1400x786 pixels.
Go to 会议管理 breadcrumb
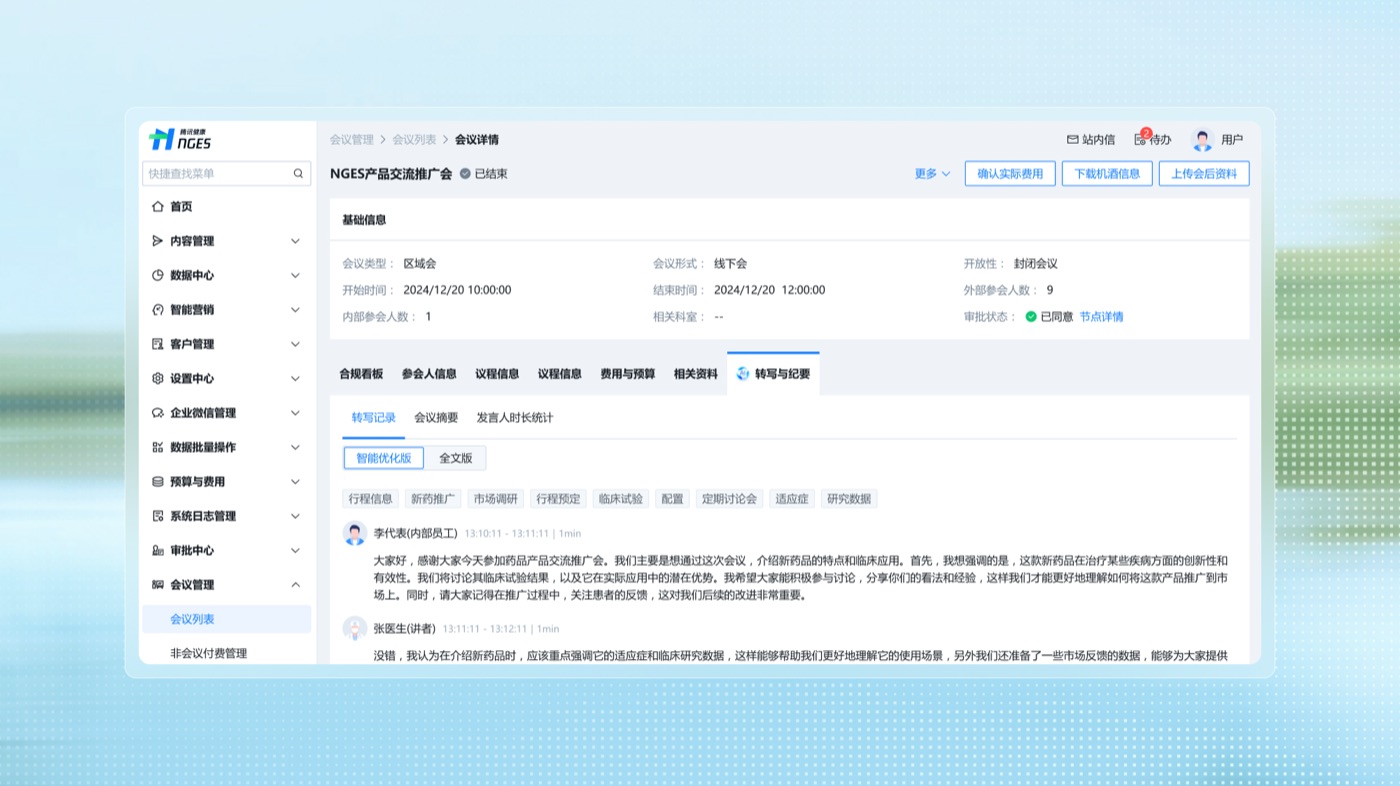pos(351,140)
